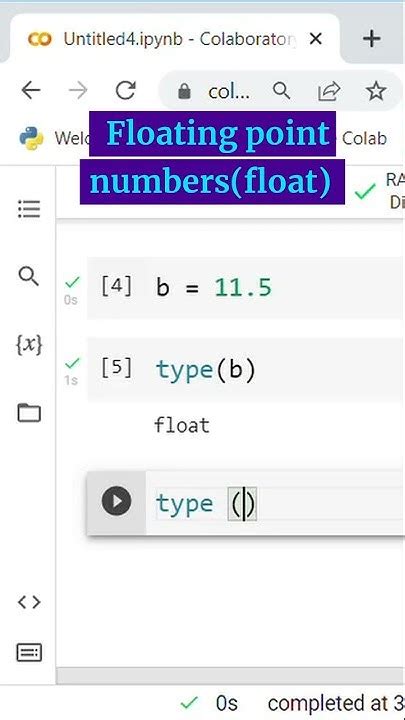The width and height of the screenshot is (405, 720).
Task: Open the Files folder icon in sidebar
Action: [x=29, y=412]
